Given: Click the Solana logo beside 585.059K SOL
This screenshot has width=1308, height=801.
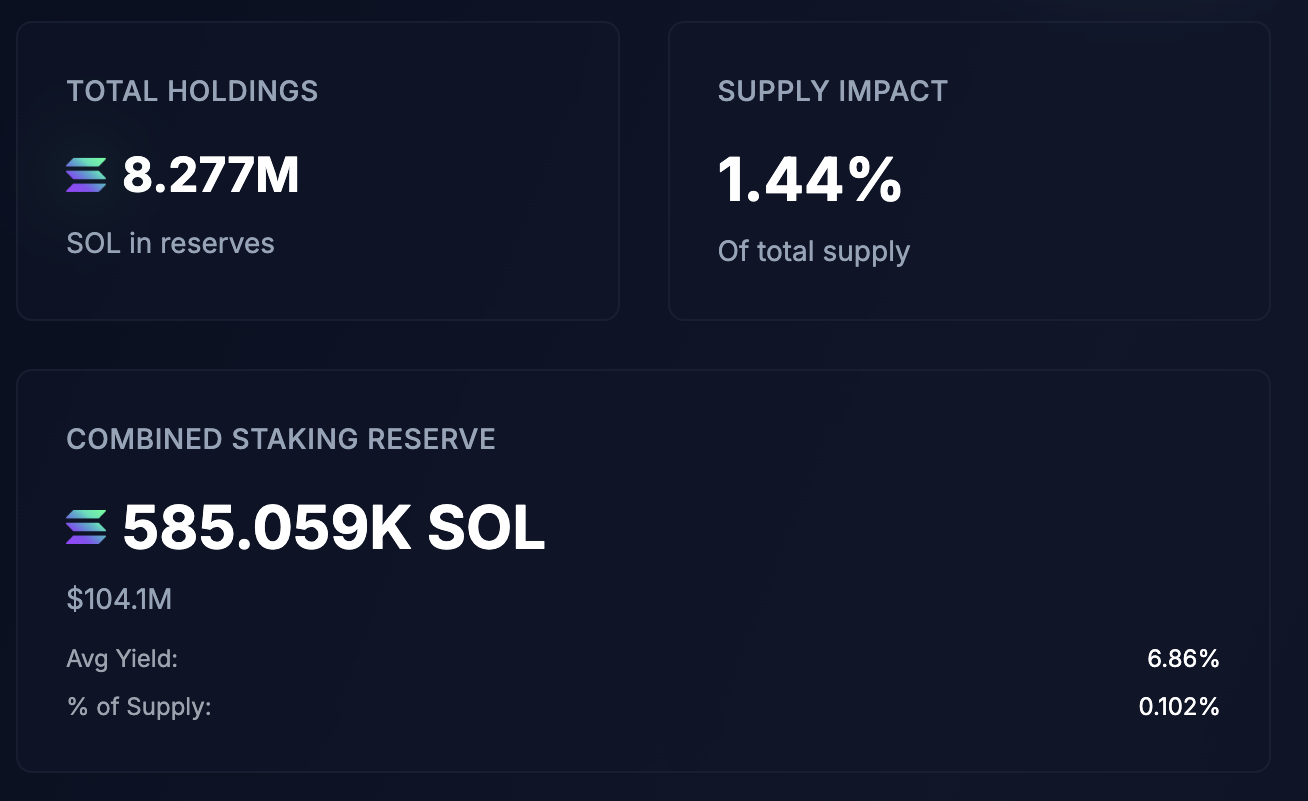Looking at the screenshot, I should [x=86, y=527].
